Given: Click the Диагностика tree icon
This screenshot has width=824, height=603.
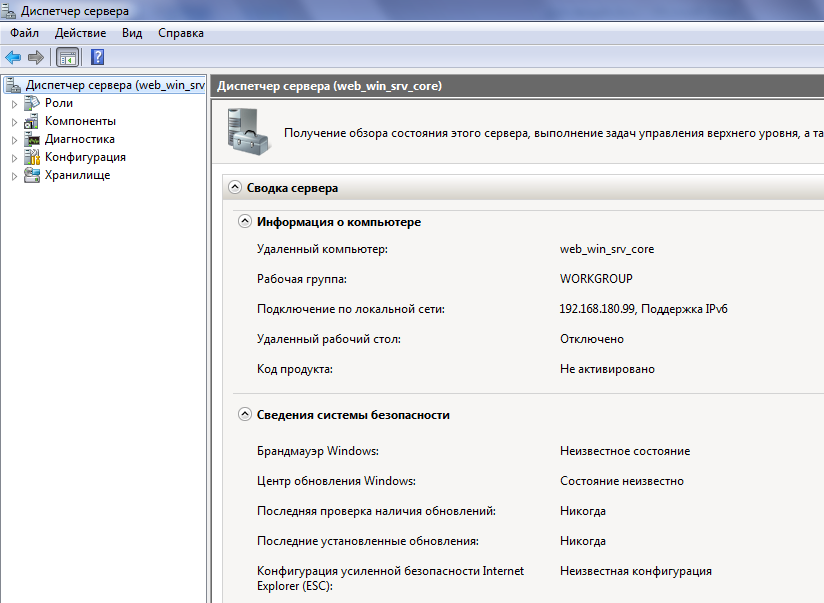Looking at the screenshot, I should click(32, 139).
